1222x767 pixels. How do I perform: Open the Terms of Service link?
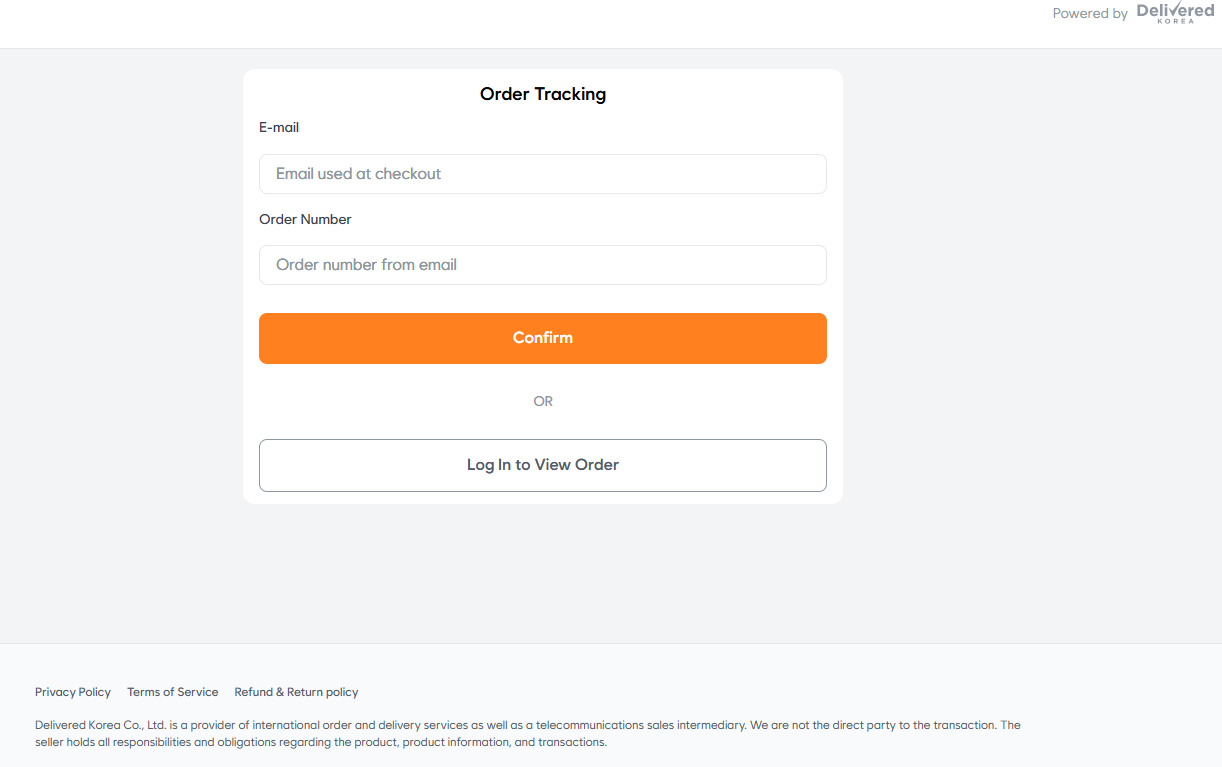coord(172,692)
